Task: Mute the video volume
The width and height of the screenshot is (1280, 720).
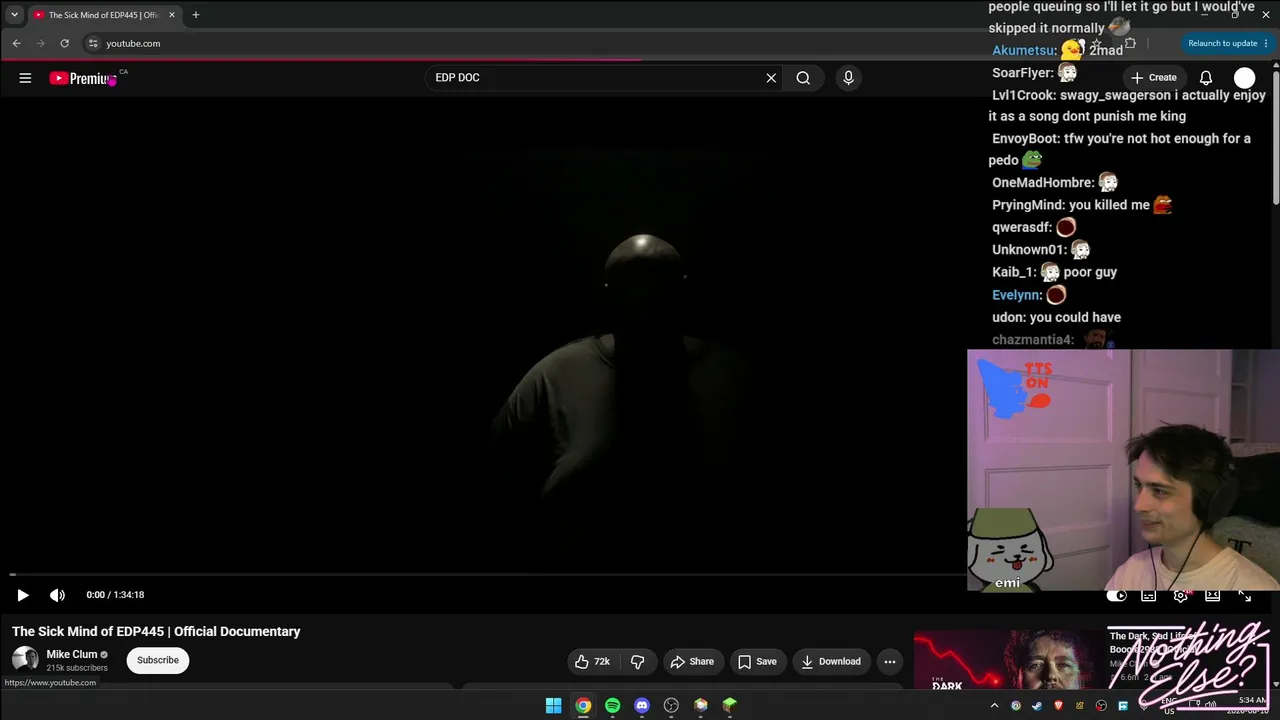Action: click(x=57, y=595)
